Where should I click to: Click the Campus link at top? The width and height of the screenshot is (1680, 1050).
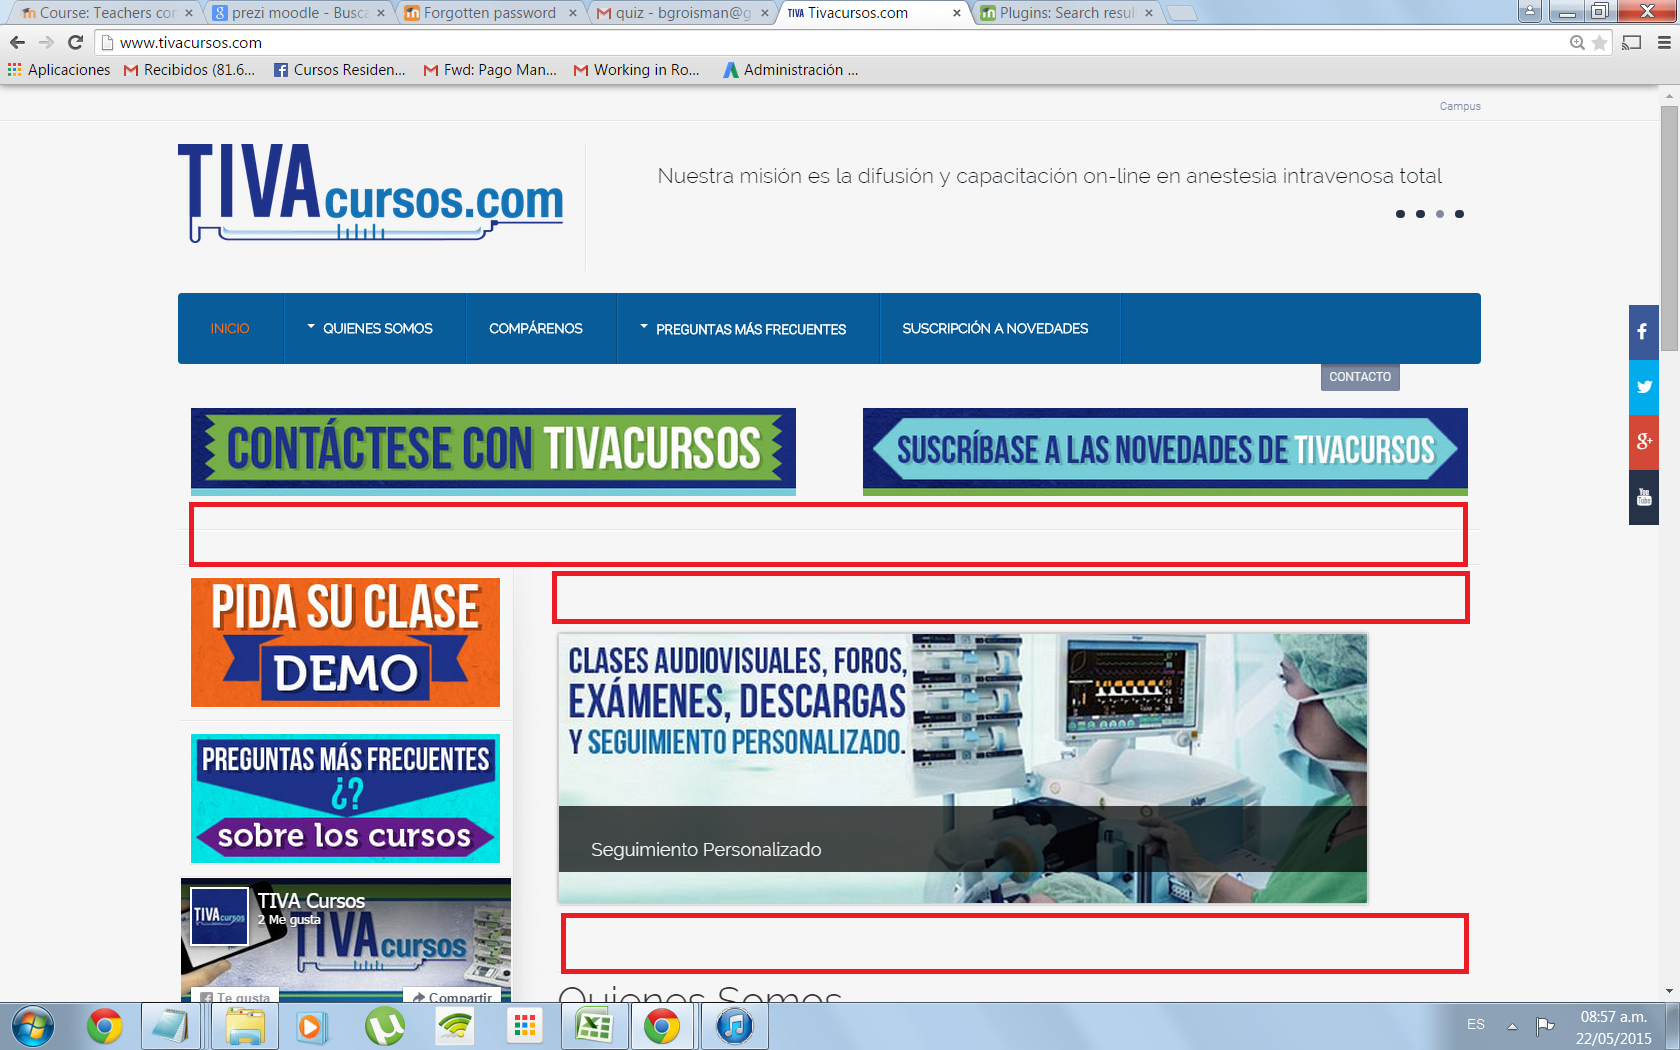(x=1460, y=106)
